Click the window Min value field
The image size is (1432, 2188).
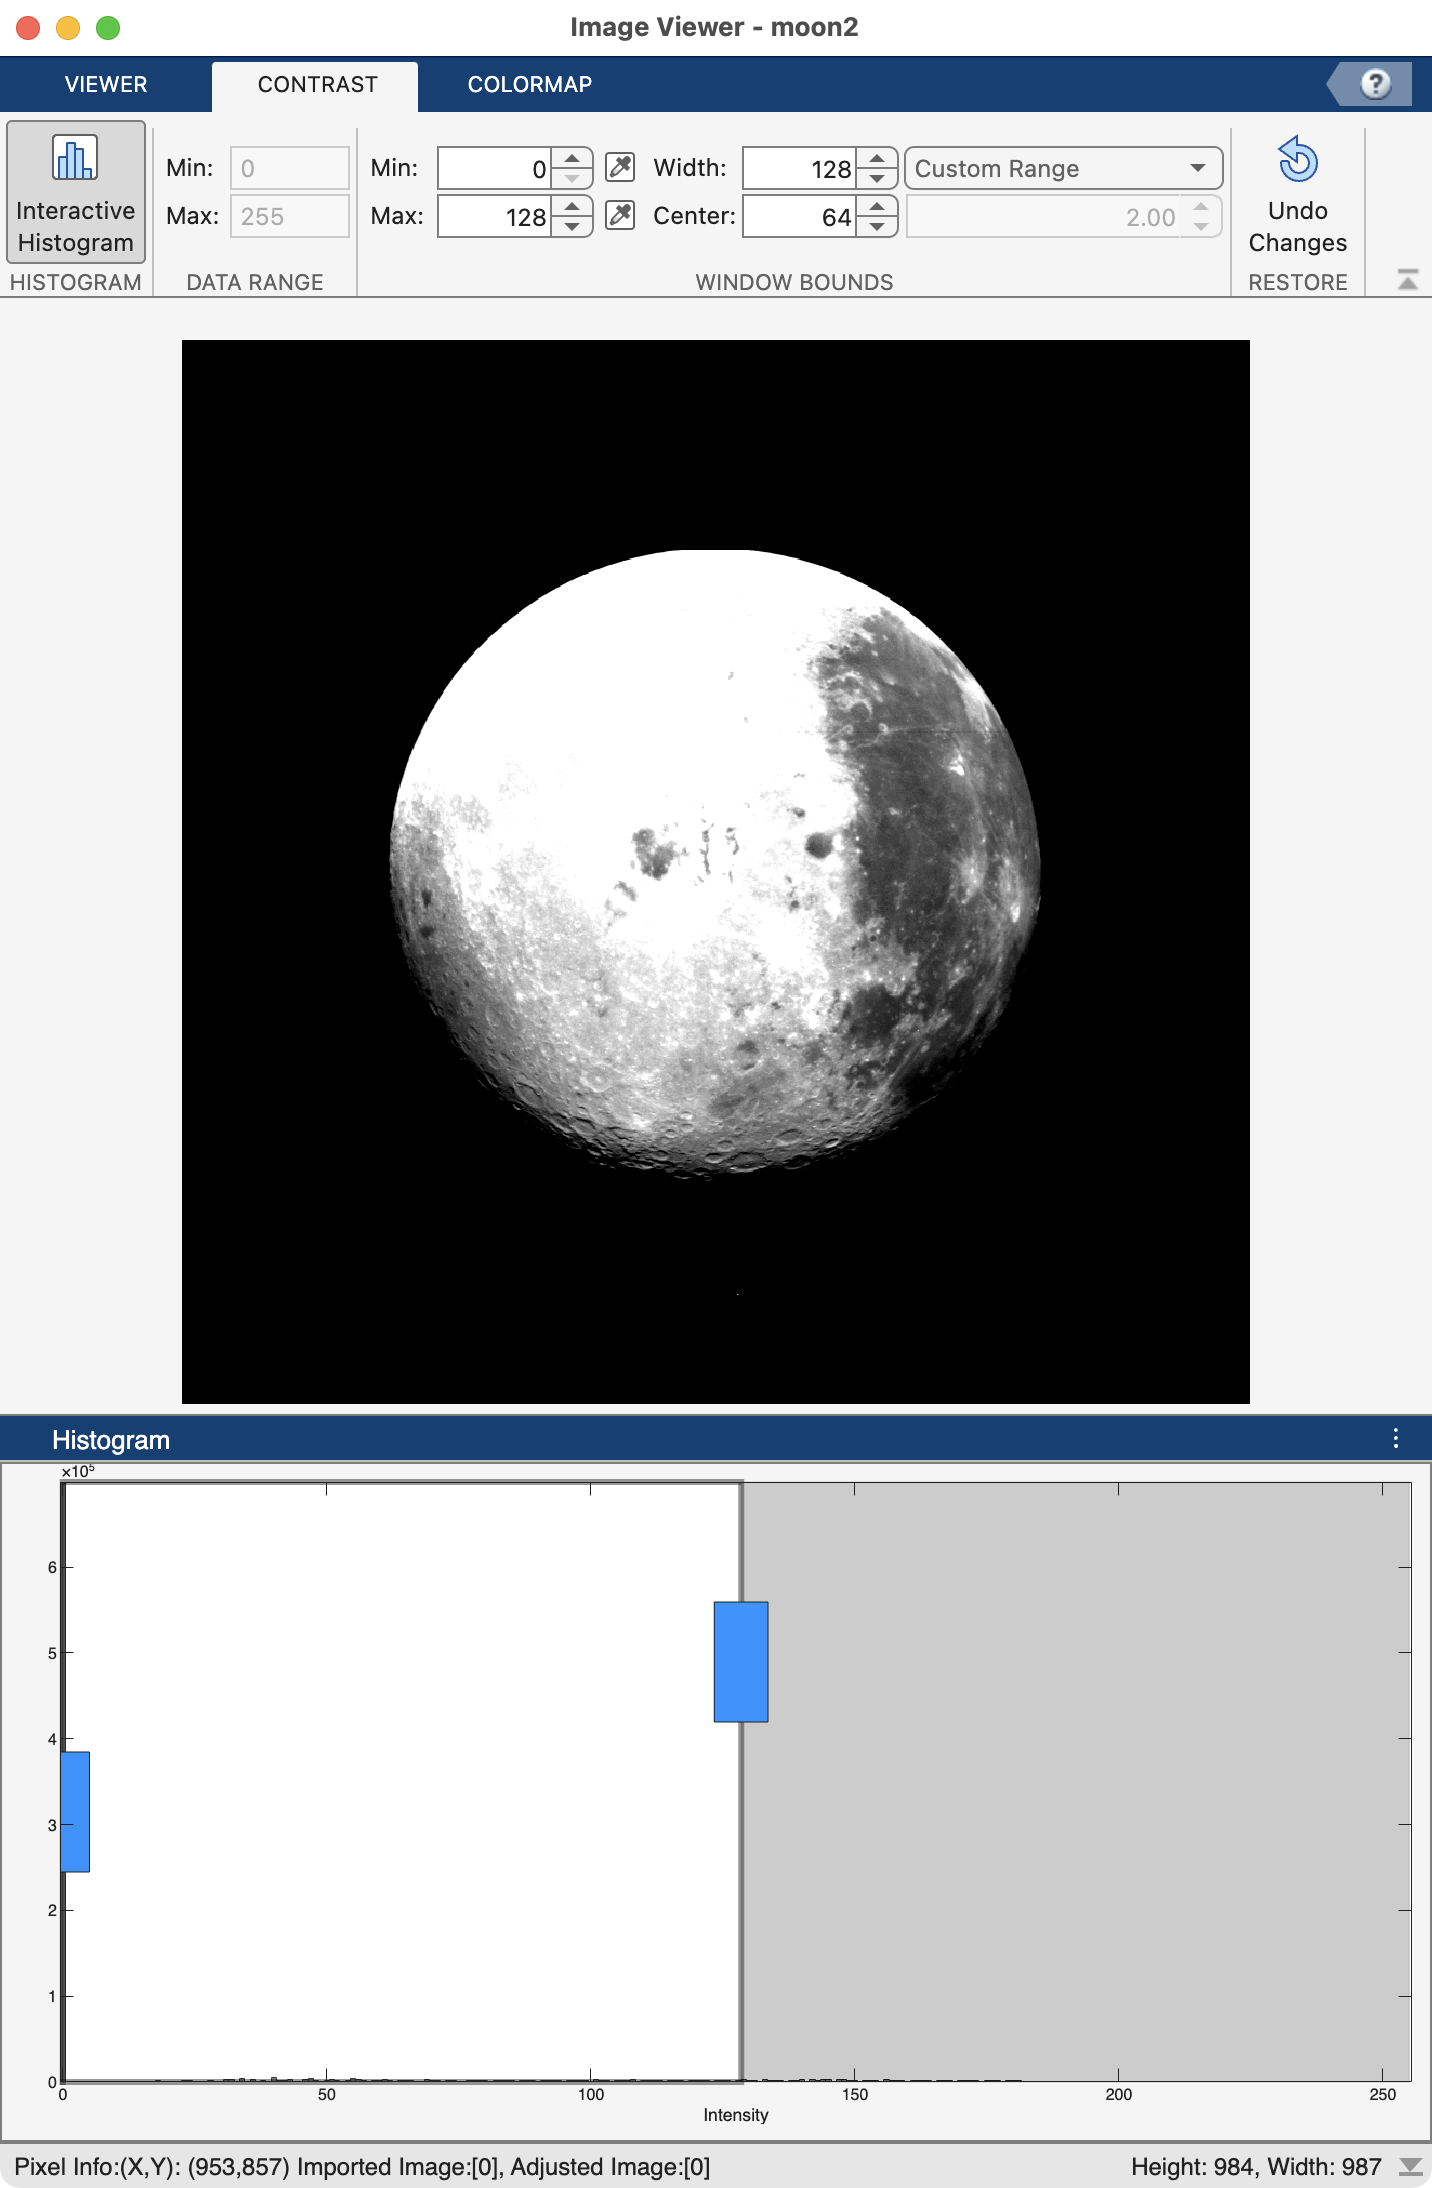[x=494, y=168]
